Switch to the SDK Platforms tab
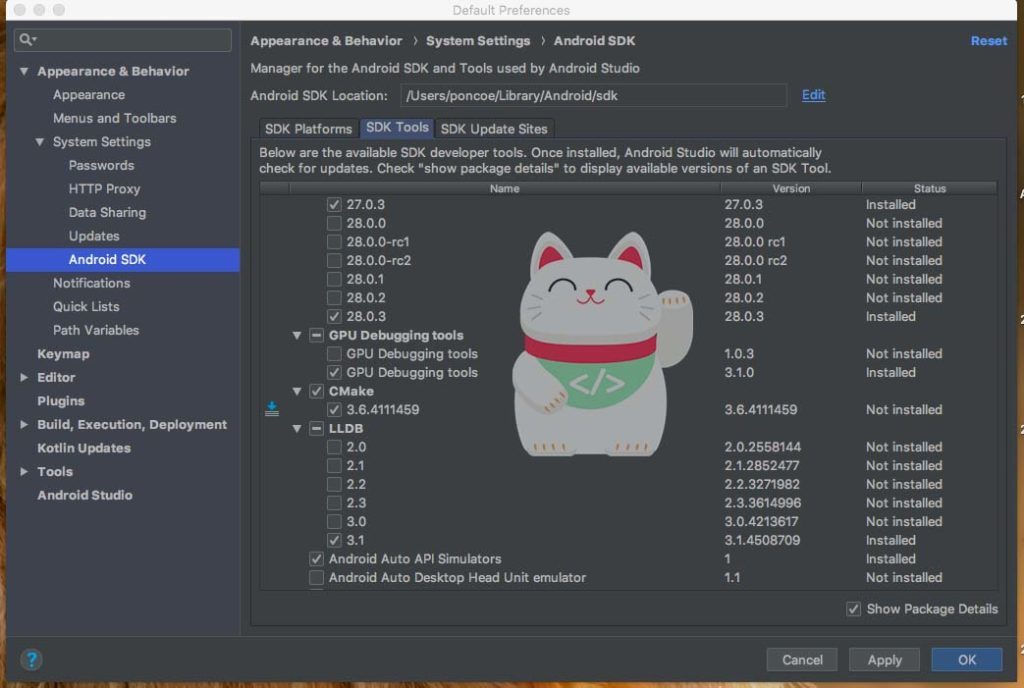 pyautogui.click(x=308, y=129)
